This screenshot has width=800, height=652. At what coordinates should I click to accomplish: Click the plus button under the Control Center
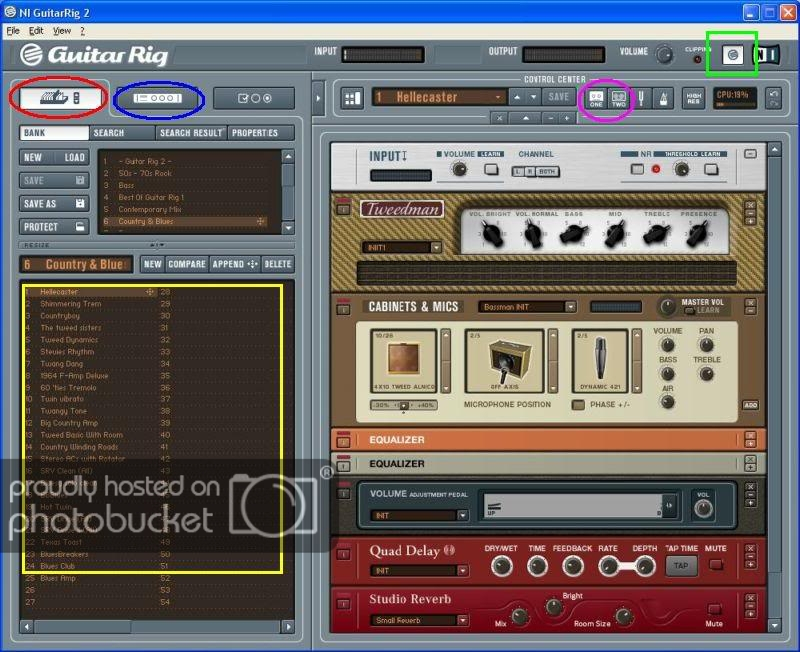pos(566,118)
